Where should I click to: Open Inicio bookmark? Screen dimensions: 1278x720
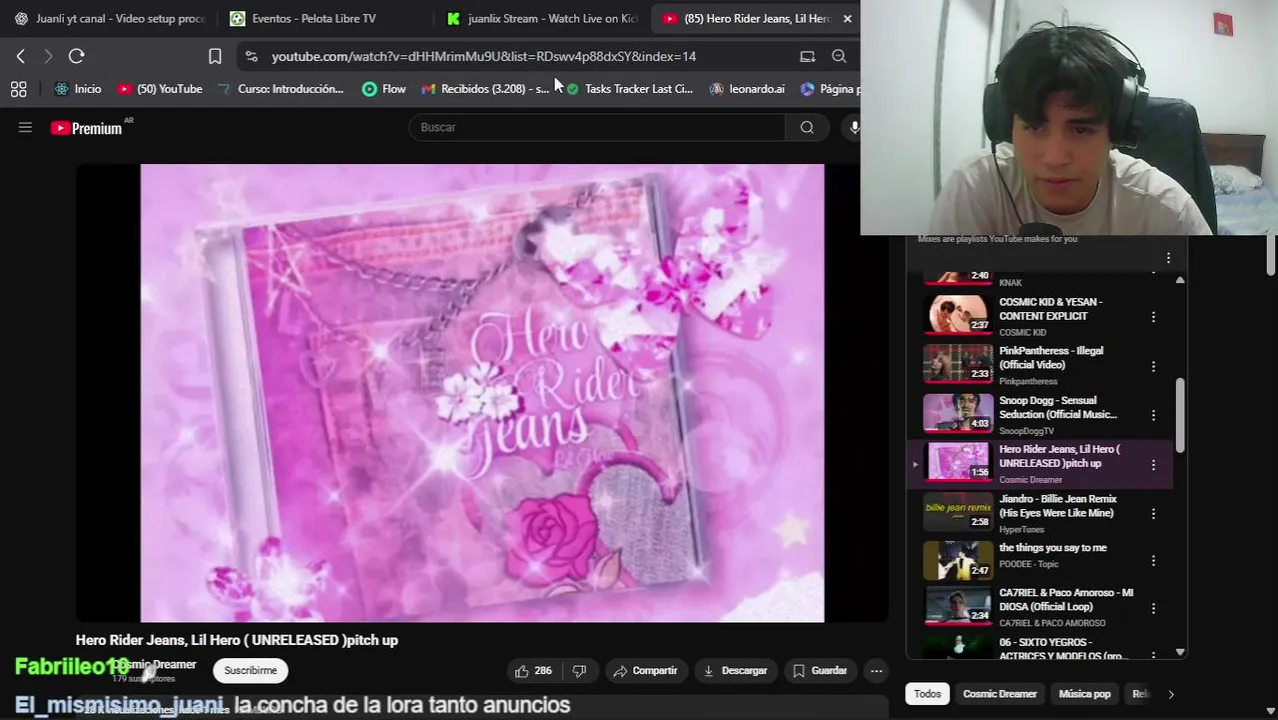(78, 89)
